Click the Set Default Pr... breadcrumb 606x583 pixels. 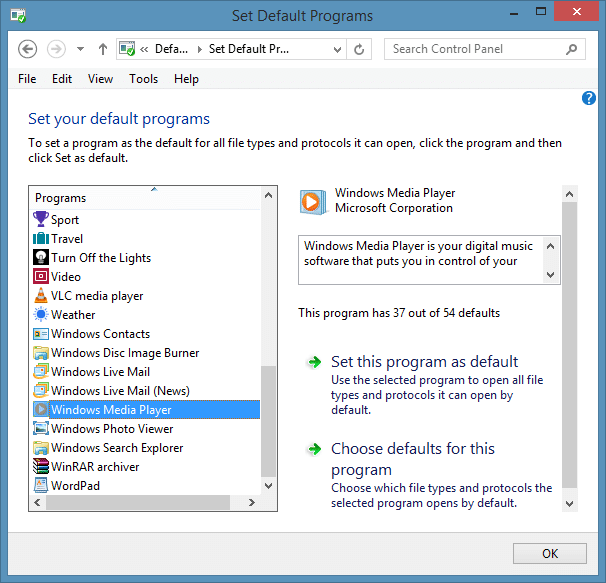(249, 49)
